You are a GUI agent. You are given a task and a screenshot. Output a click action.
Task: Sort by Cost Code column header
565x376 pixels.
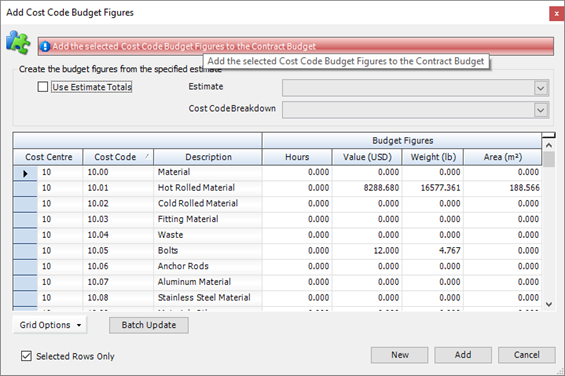point(118,157)
